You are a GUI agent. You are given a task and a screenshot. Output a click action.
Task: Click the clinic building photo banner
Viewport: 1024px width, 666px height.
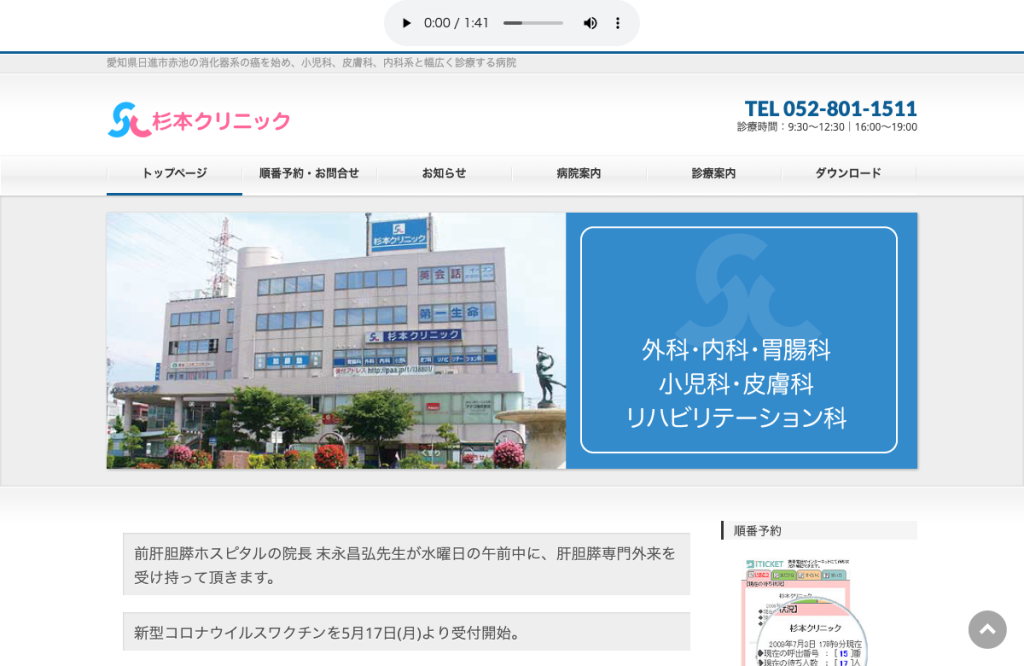pyautogui.click(x=336, y=340)
